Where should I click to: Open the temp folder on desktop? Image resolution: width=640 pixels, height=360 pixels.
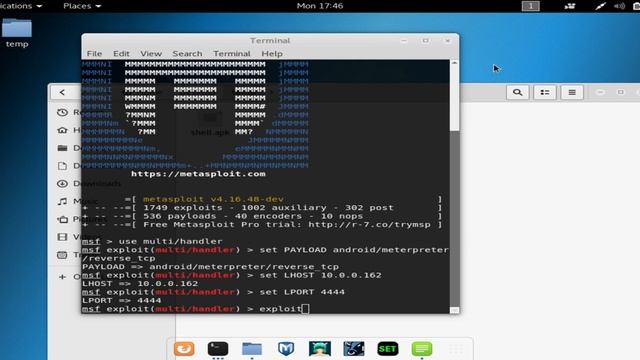pos(17,33)
